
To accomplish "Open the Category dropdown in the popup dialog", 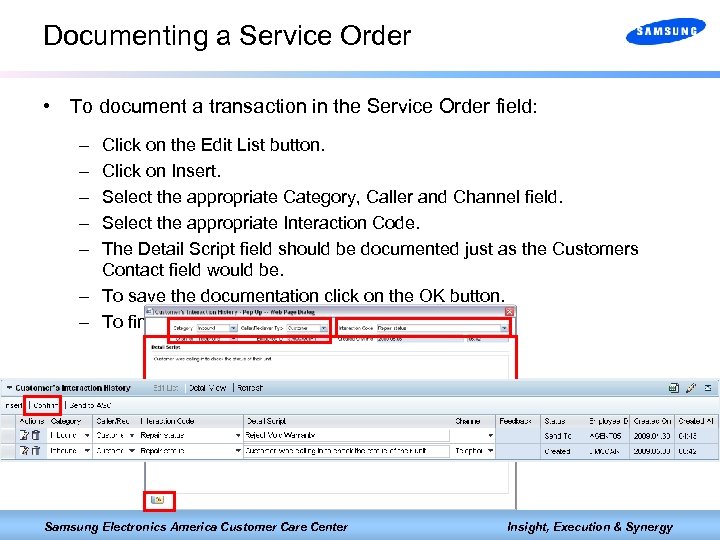I will (233, 328).
